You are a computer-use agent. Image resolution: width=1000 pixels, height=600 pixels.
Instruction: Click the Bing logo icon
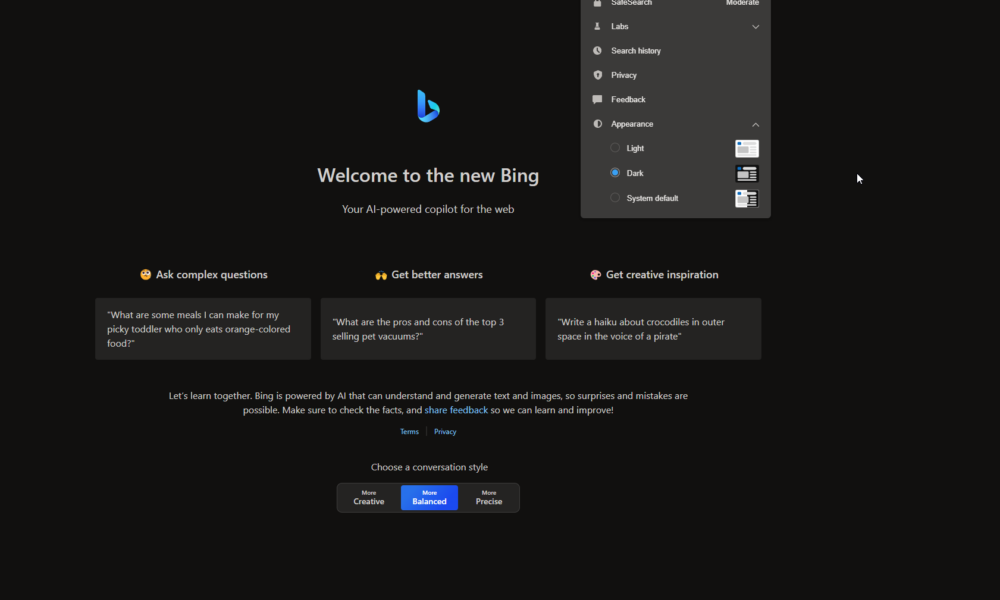pyautogui.click(x=428, y=106)
